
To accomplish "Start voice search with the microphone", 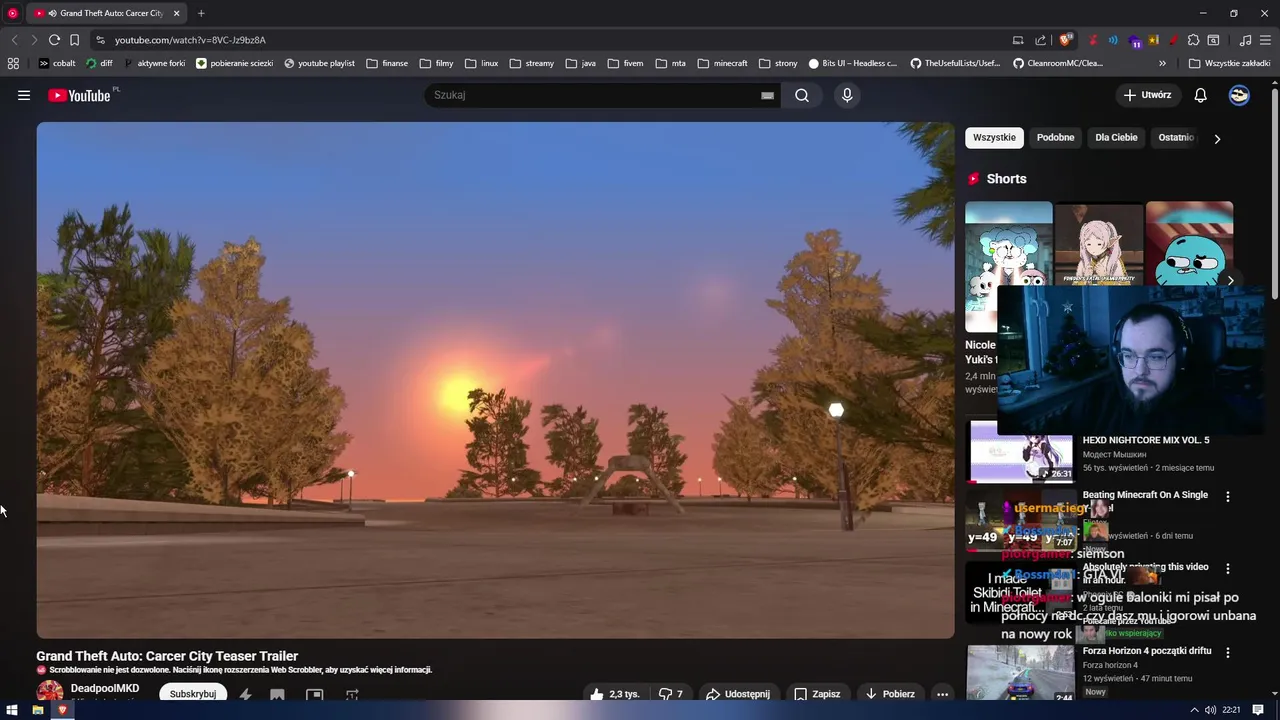I will tap(847, 95).
